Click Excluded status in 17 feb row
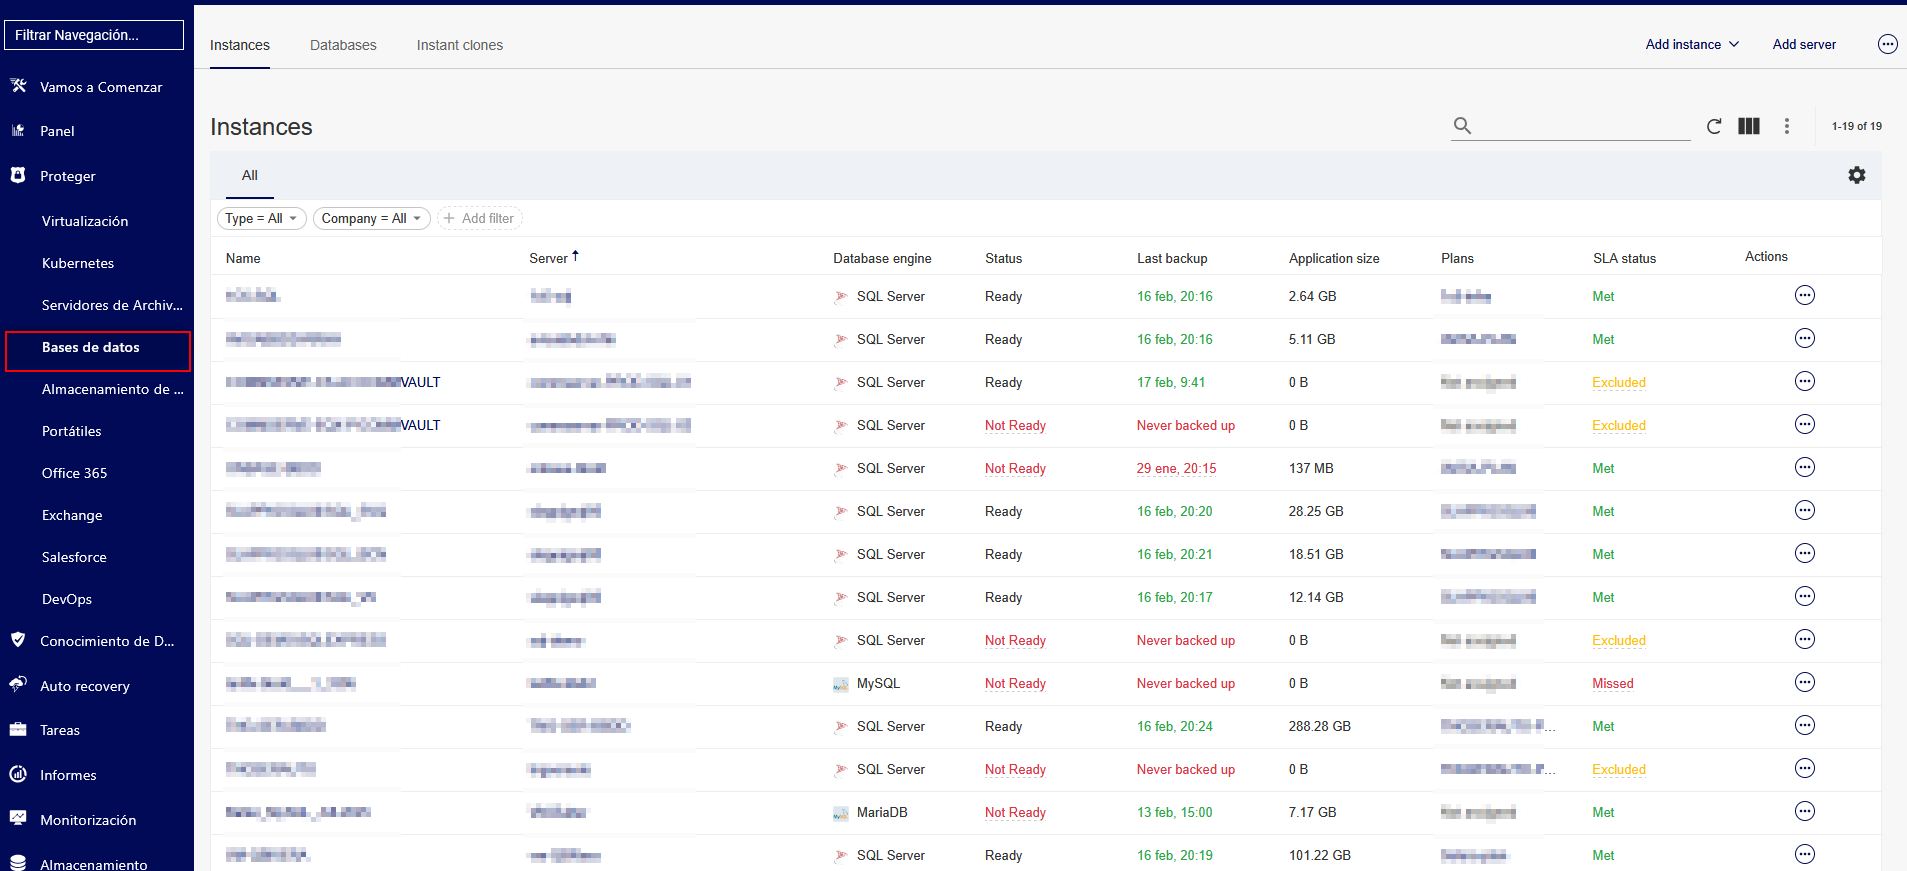The height and width of the screenshot is (871, 1907). click(1619, 382)
